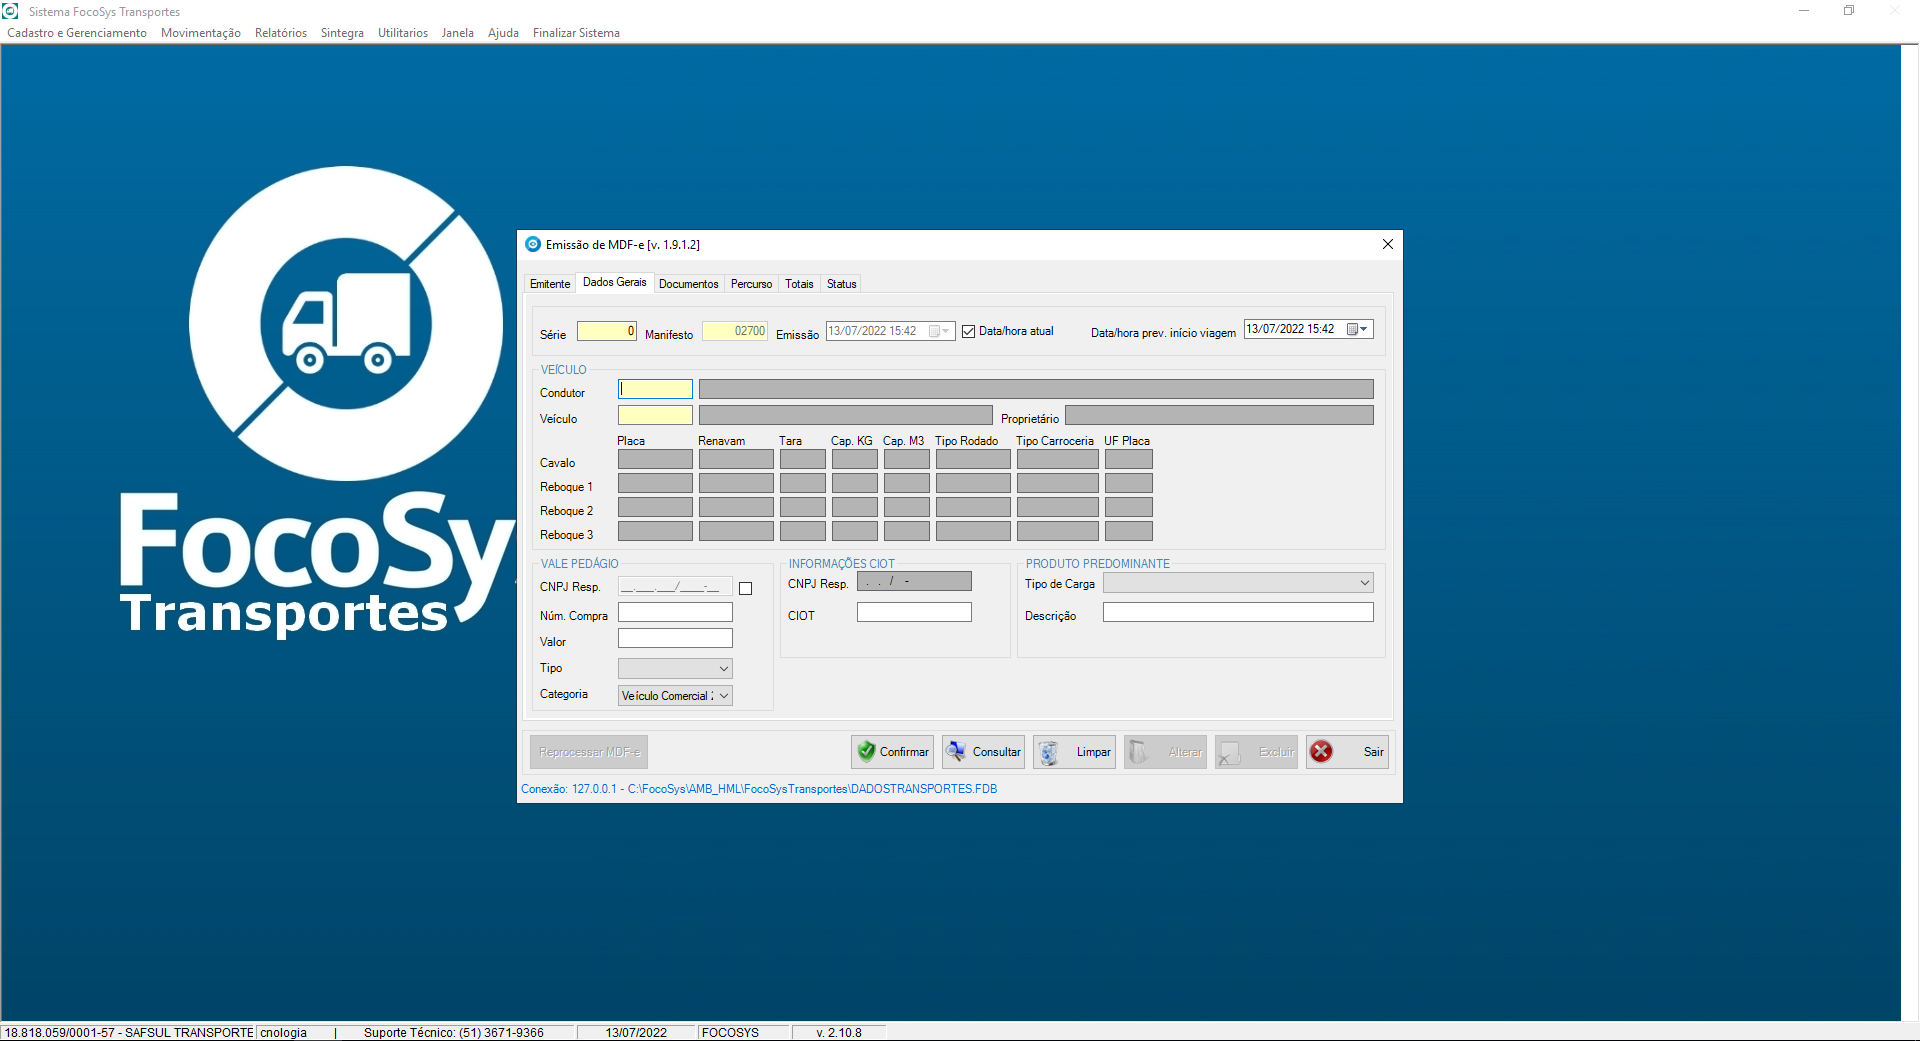Click the Condutor code field
Screen dimensions: 1920x1041
tap(655, 389)
